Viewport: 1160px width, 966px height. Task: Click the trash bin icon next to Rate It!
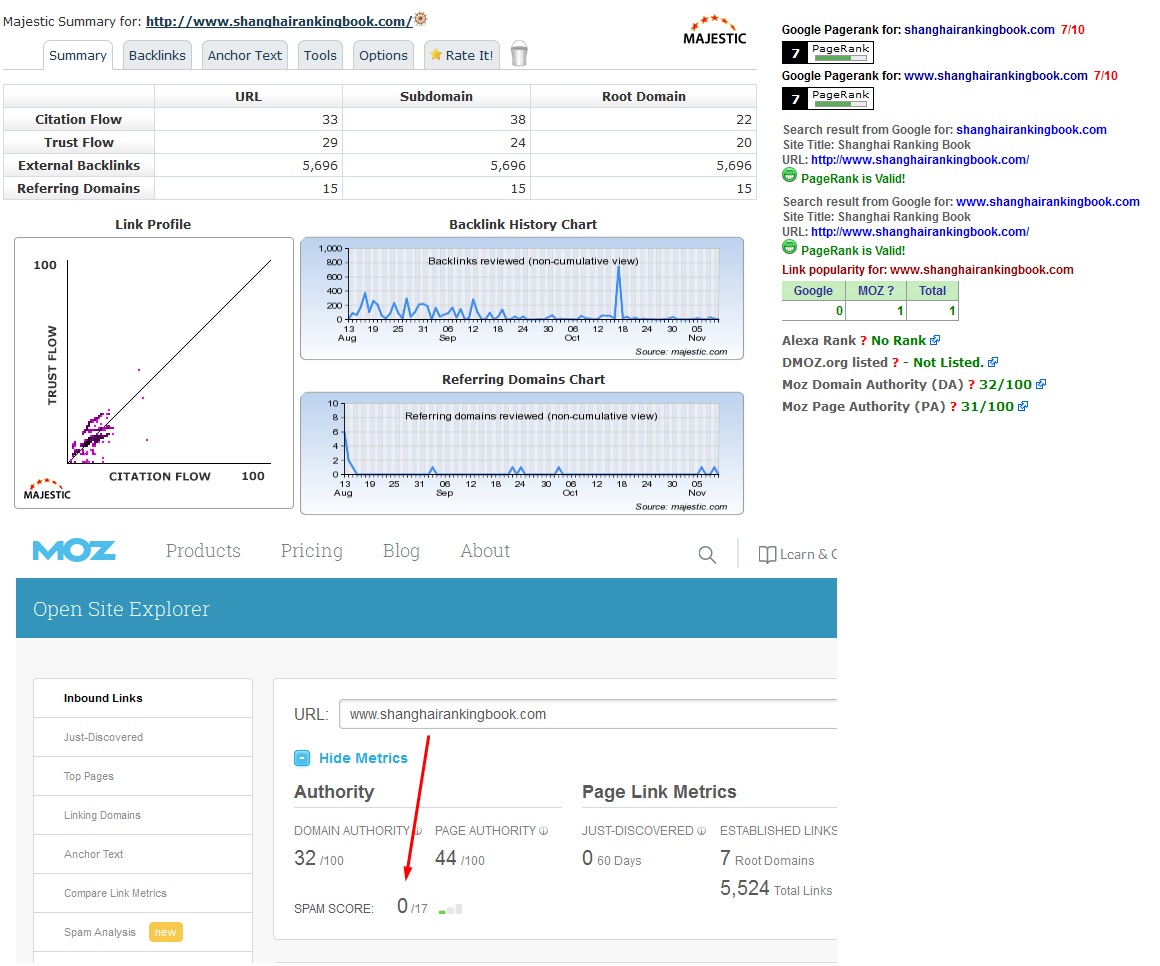(518, 54)
